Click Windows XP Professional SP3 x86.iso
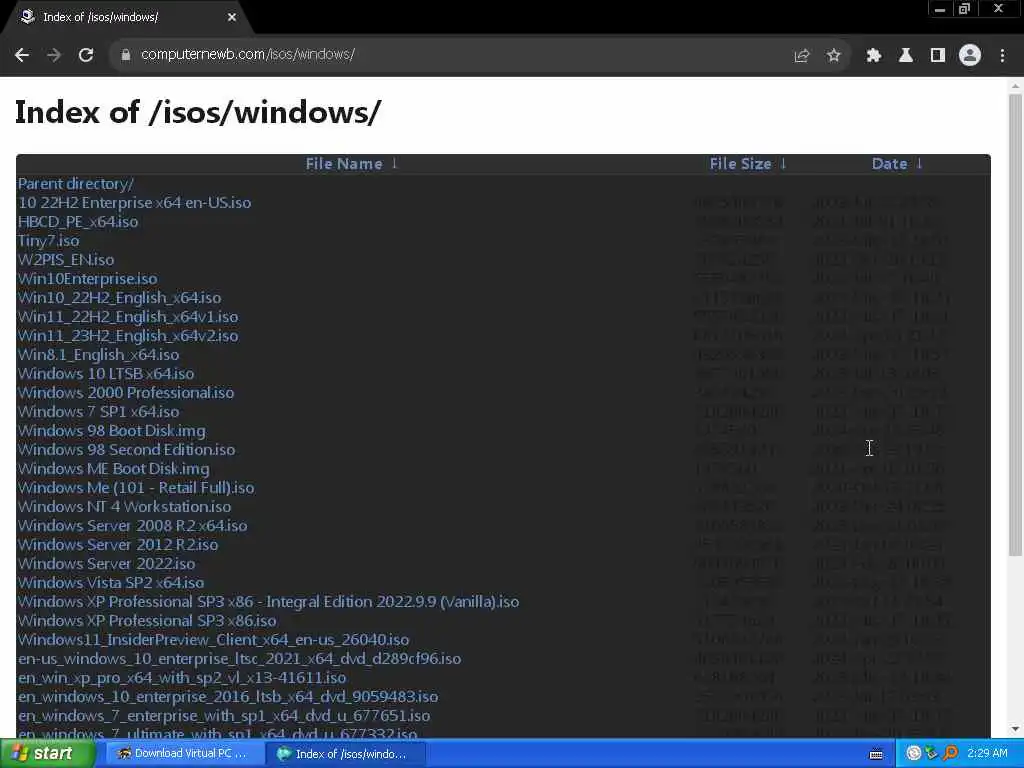This screenshot has height=768, width=1024. coord(147,620)
